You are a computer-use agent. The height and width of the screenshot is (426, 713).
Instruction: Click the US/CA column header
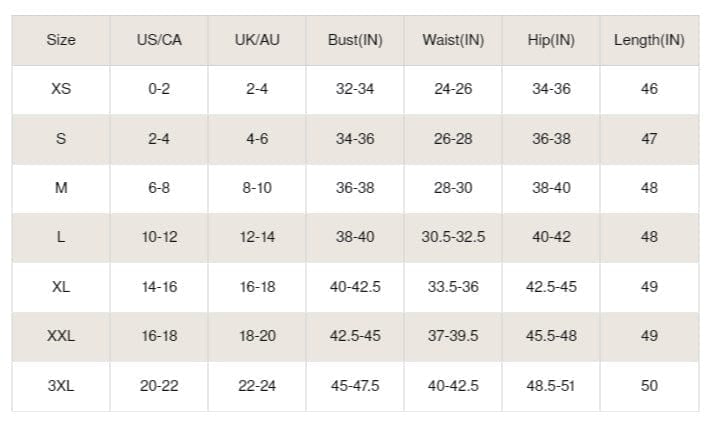click(159, 40)
